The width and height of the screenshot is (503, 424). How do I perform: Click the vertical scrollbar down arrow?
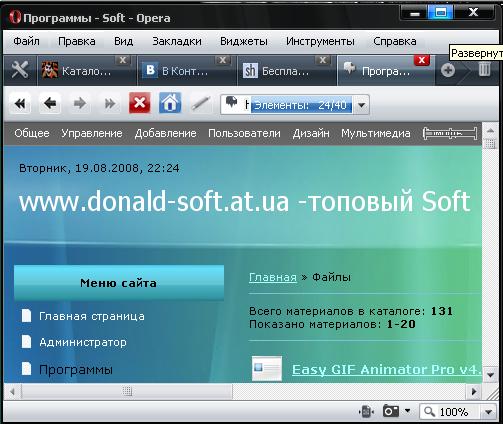pos(490,375)
